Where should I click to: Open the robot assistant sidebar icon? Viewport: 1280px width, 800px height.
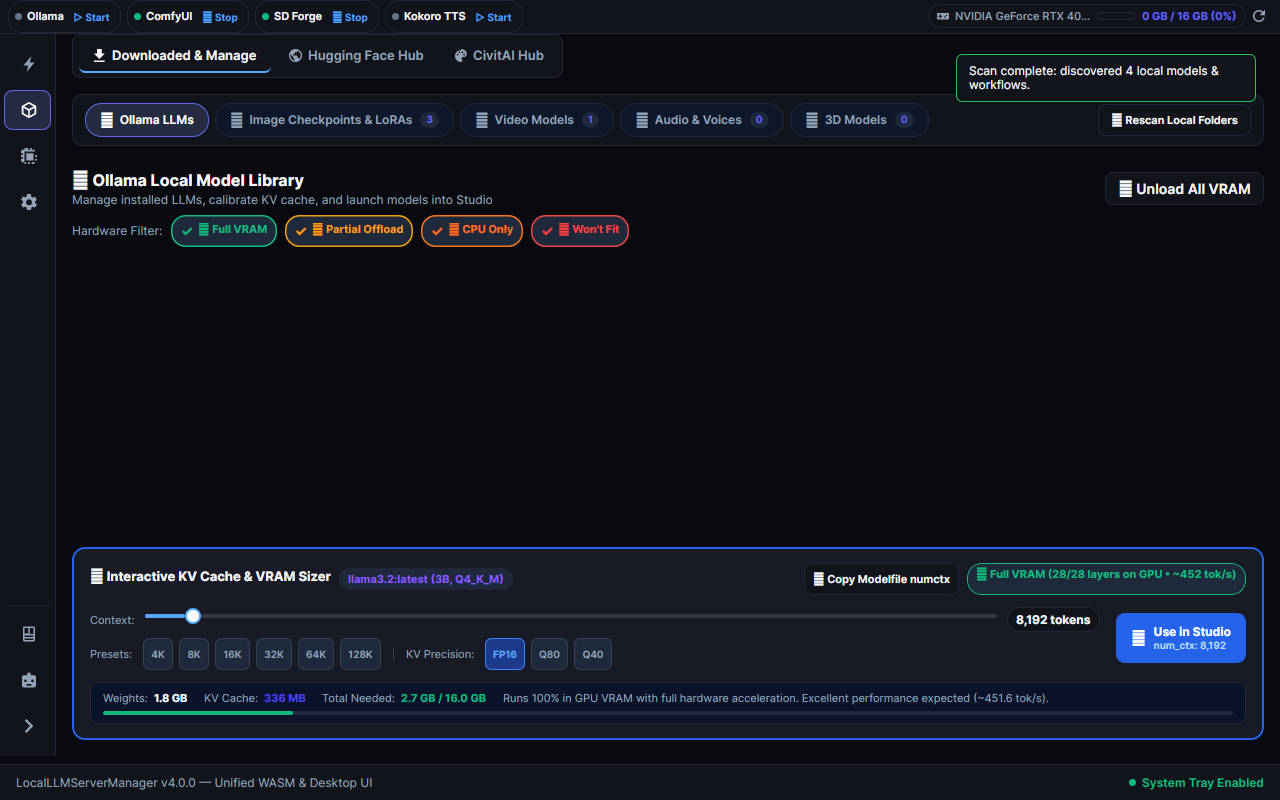click(x=28, y=680)
